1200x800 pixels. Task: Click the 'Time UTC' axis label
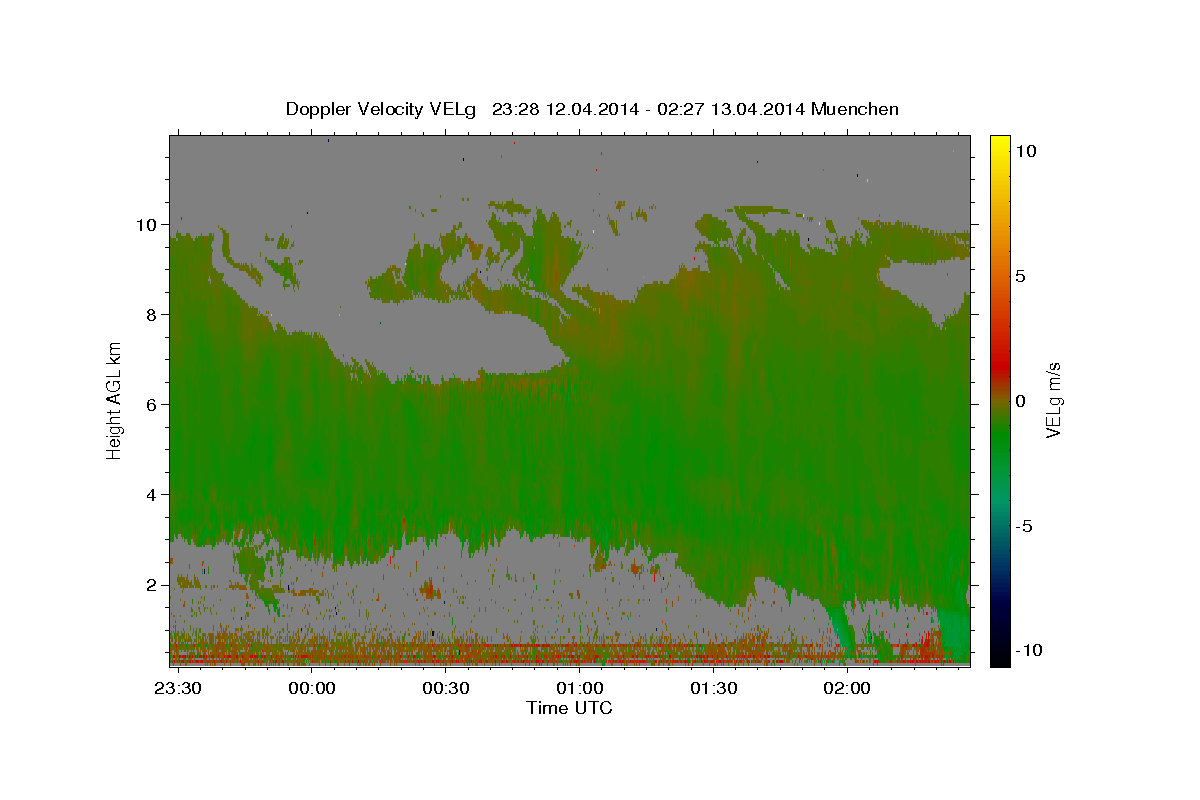pyautogui.click(x=569, y=708)
